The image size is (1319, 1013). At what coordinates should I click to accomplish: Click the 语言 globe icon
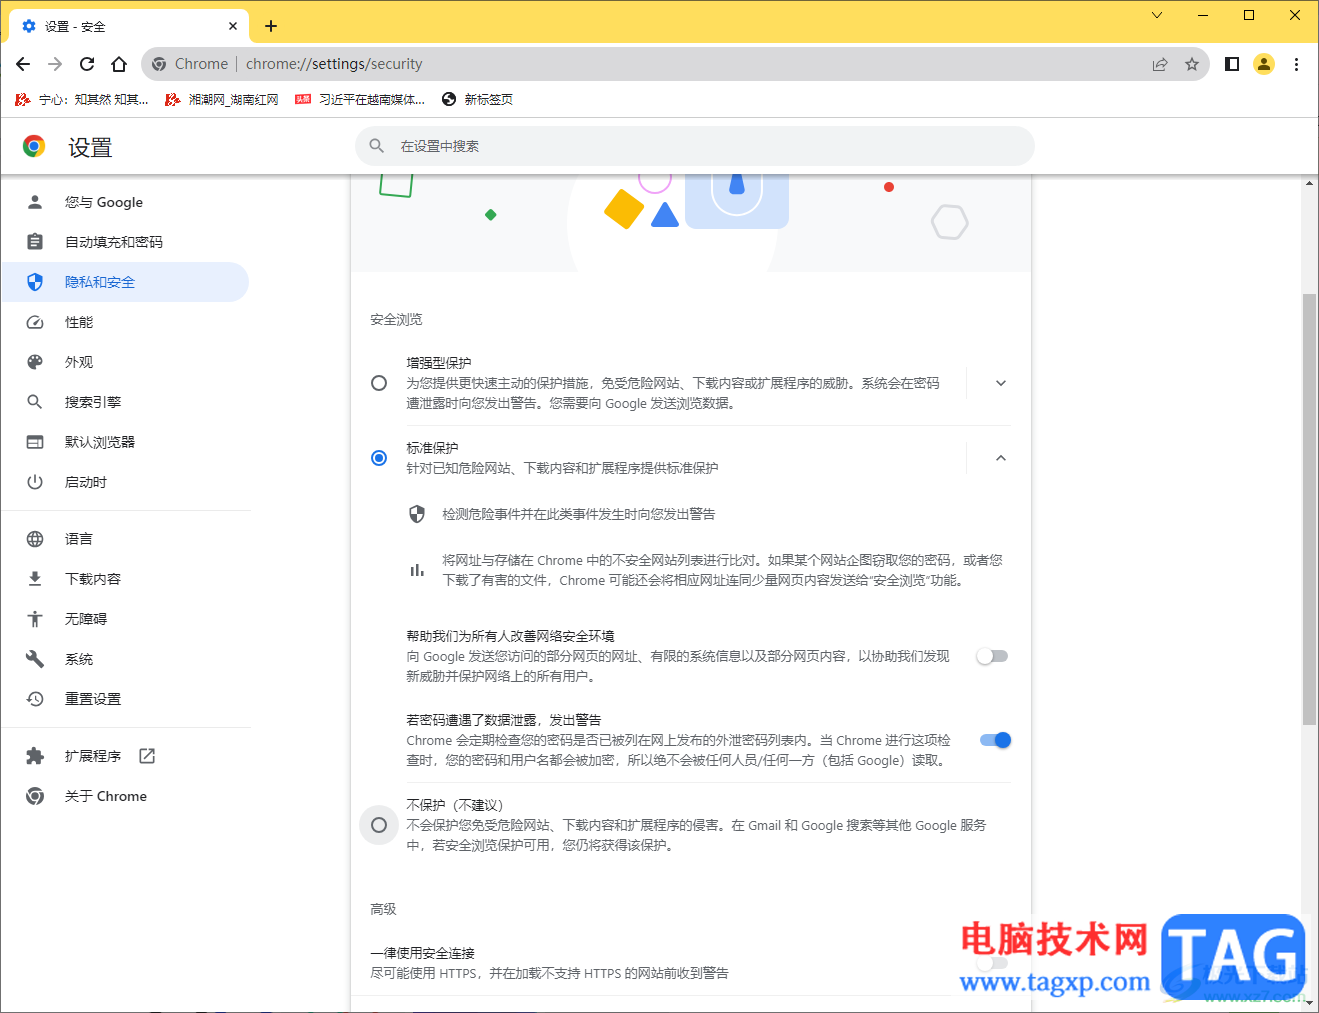[35, 539]
